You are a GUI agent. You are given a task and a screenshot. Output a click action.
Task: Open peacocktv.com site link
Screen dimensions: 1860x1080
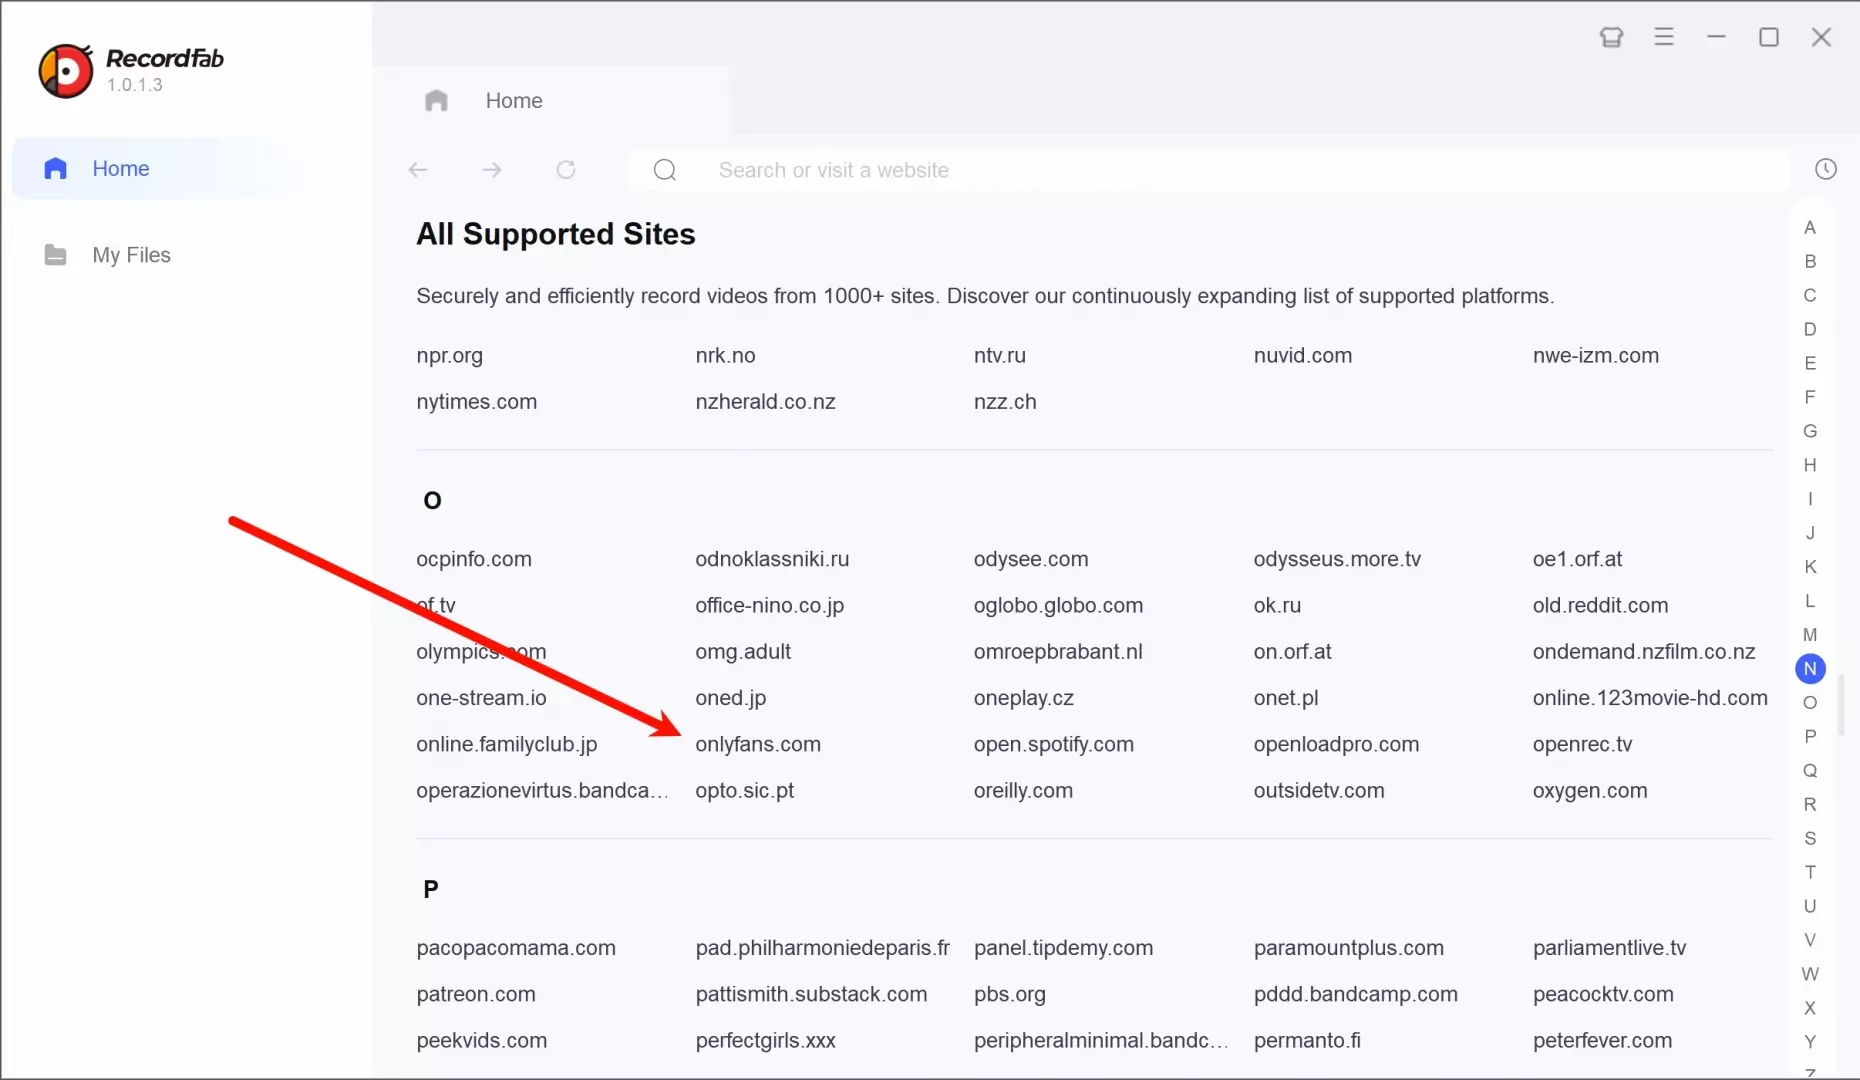pos(1603,995)
